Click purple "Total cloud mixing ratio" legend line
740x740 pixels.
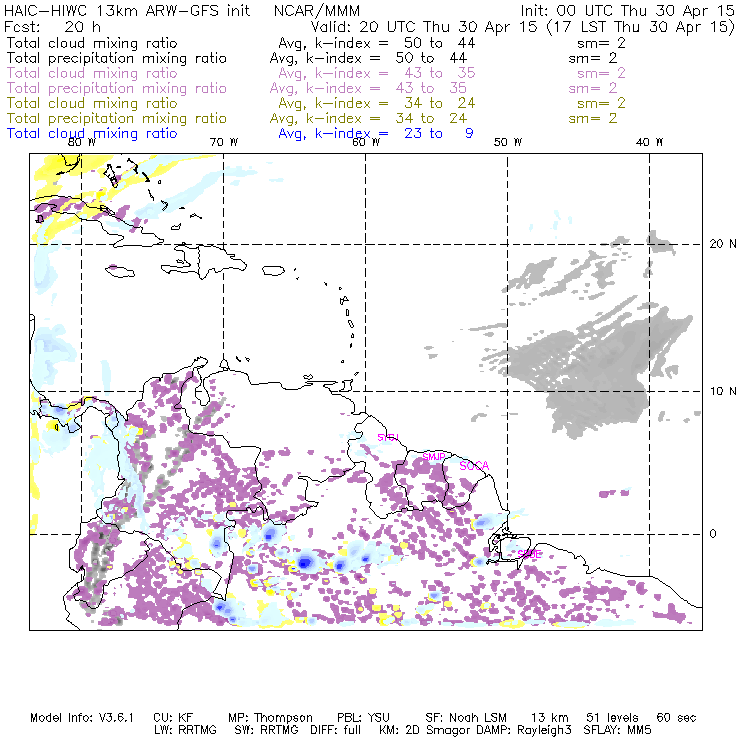[x=92, y=73]
